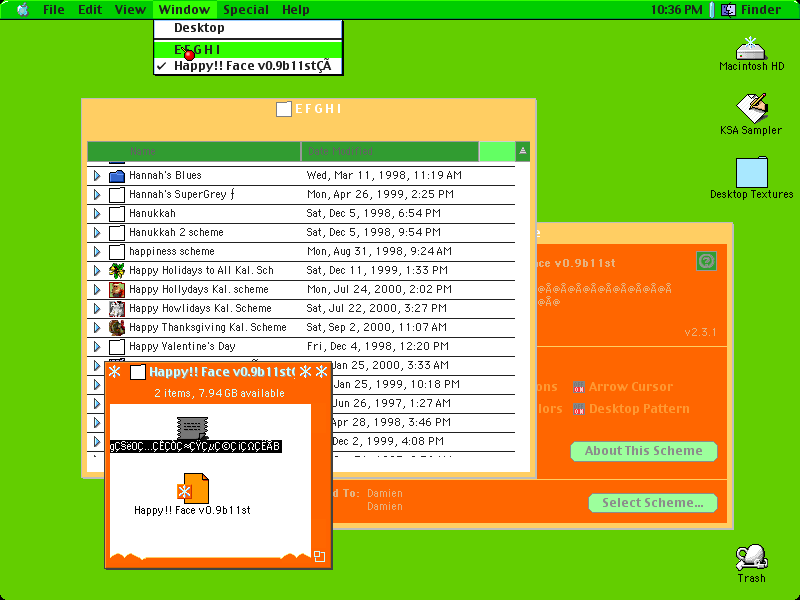Click the Trash icon on the desktop

click(752, 557)
